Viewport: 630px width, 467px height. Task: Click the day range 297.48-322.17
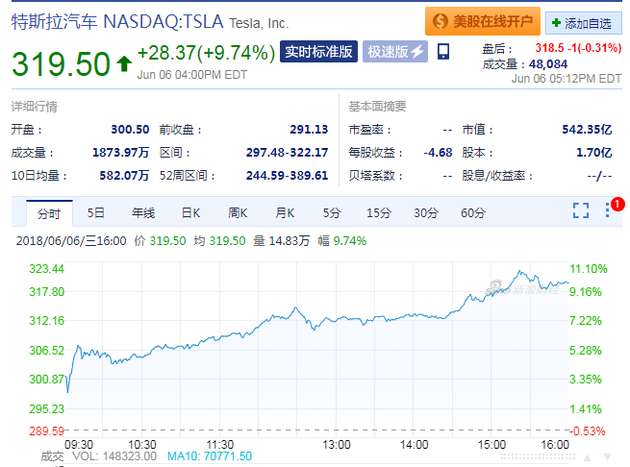pyautogui.click(x=287, y=152)
